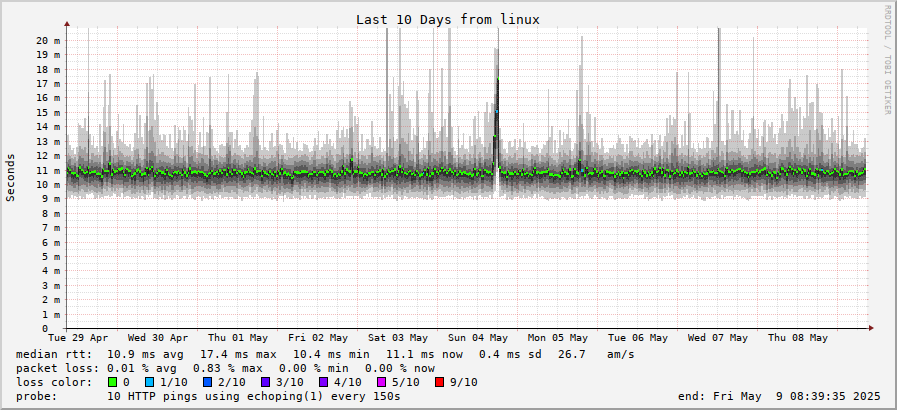Pick the purple 3/10 loss color swatch

tap(266, 382)
